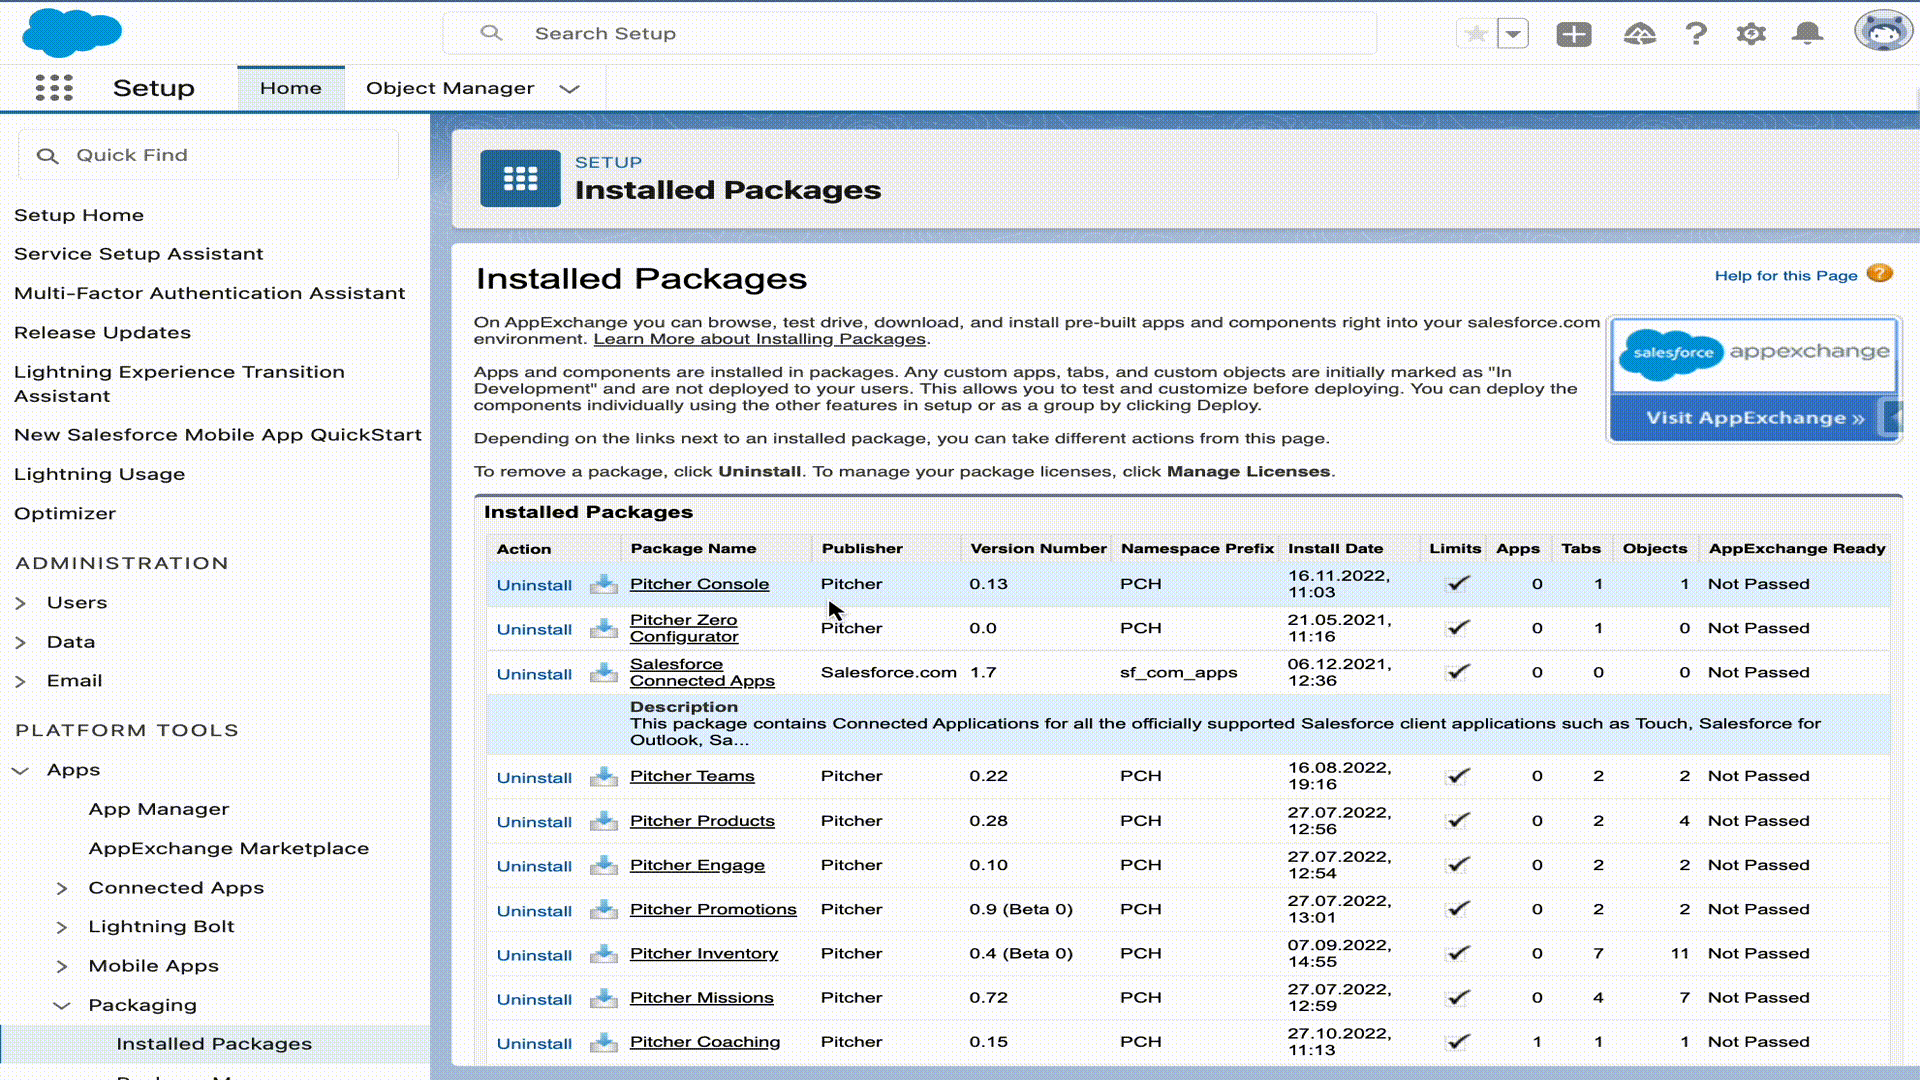The width and height of the screenshot is (1920, 1080).
Task: Uninstall the Pitcher Teams package
Action: [x=534, y=778]
